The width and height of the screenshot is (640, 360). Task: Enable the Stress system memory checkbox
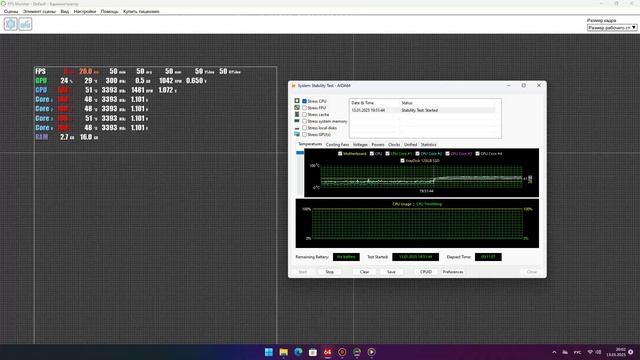(x=304, y=121)
